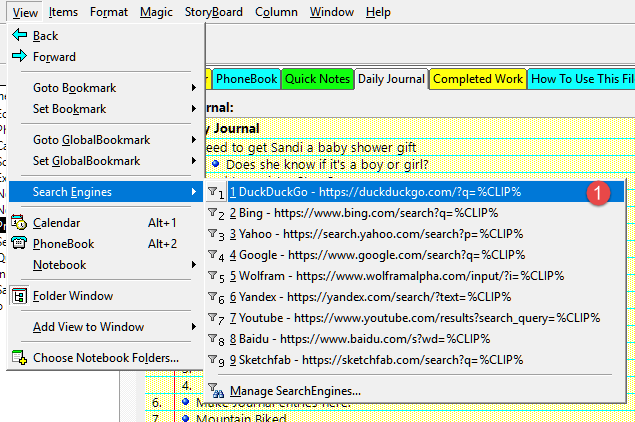Open the Items menu
This screenshot has height=422, width=635.
(63, 12)
